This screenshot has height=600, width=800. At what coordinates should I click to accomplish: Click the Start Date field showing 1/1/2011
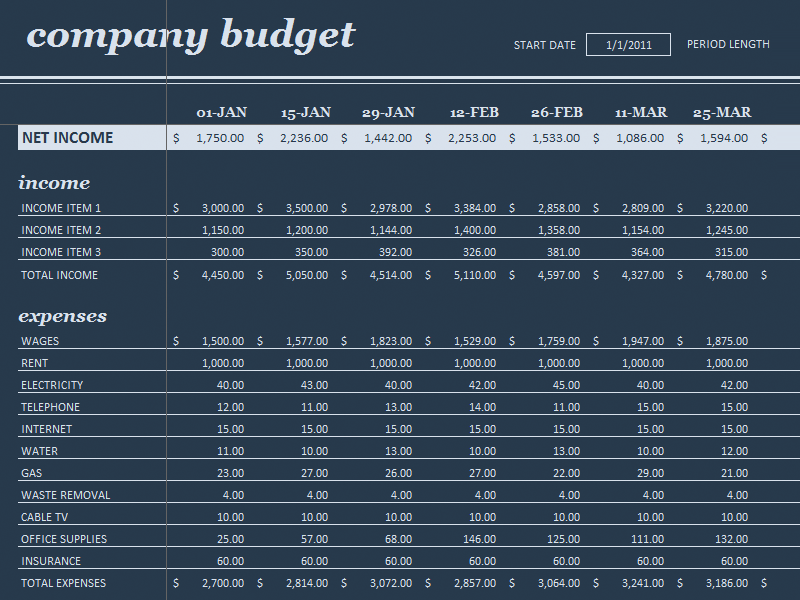point(628,45)
